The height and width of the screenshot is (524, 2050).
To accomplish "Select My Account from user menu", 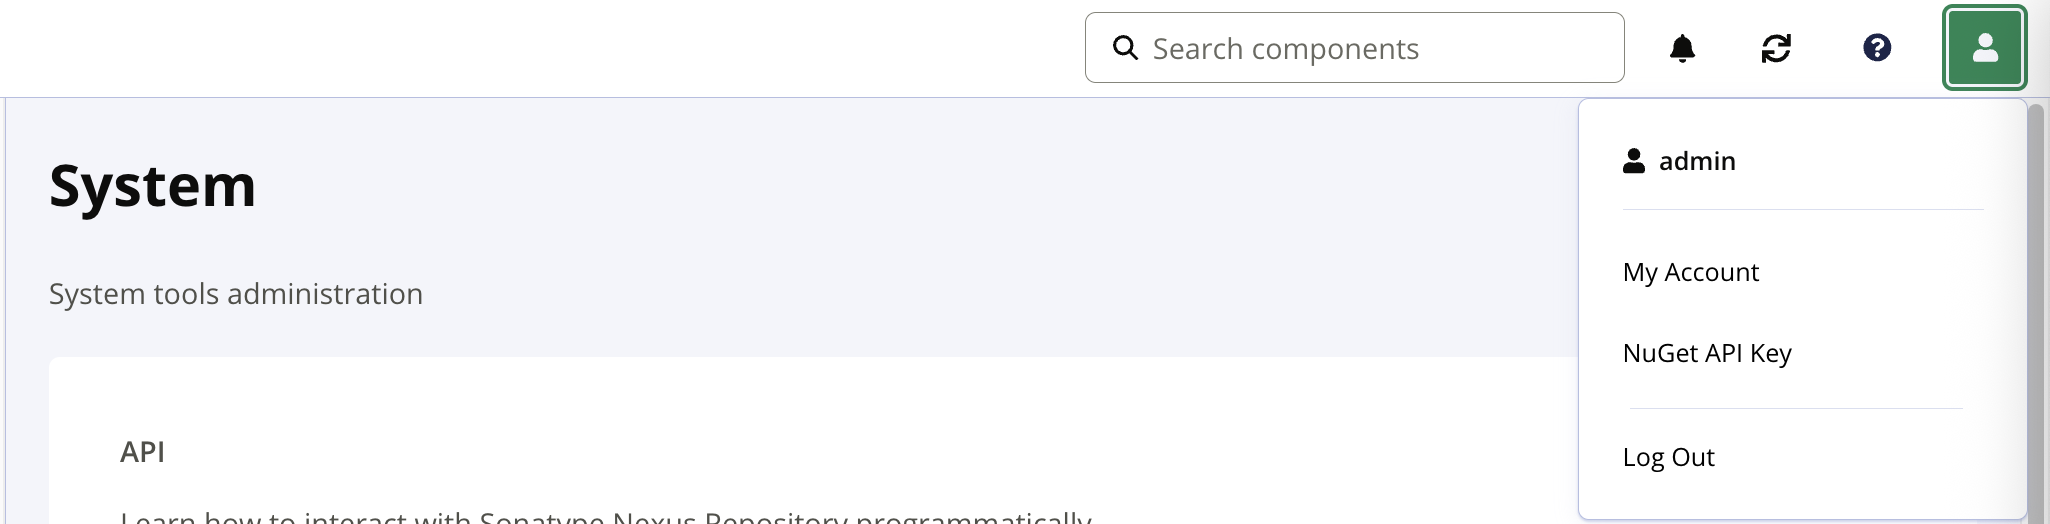I will pos(1690,272).
